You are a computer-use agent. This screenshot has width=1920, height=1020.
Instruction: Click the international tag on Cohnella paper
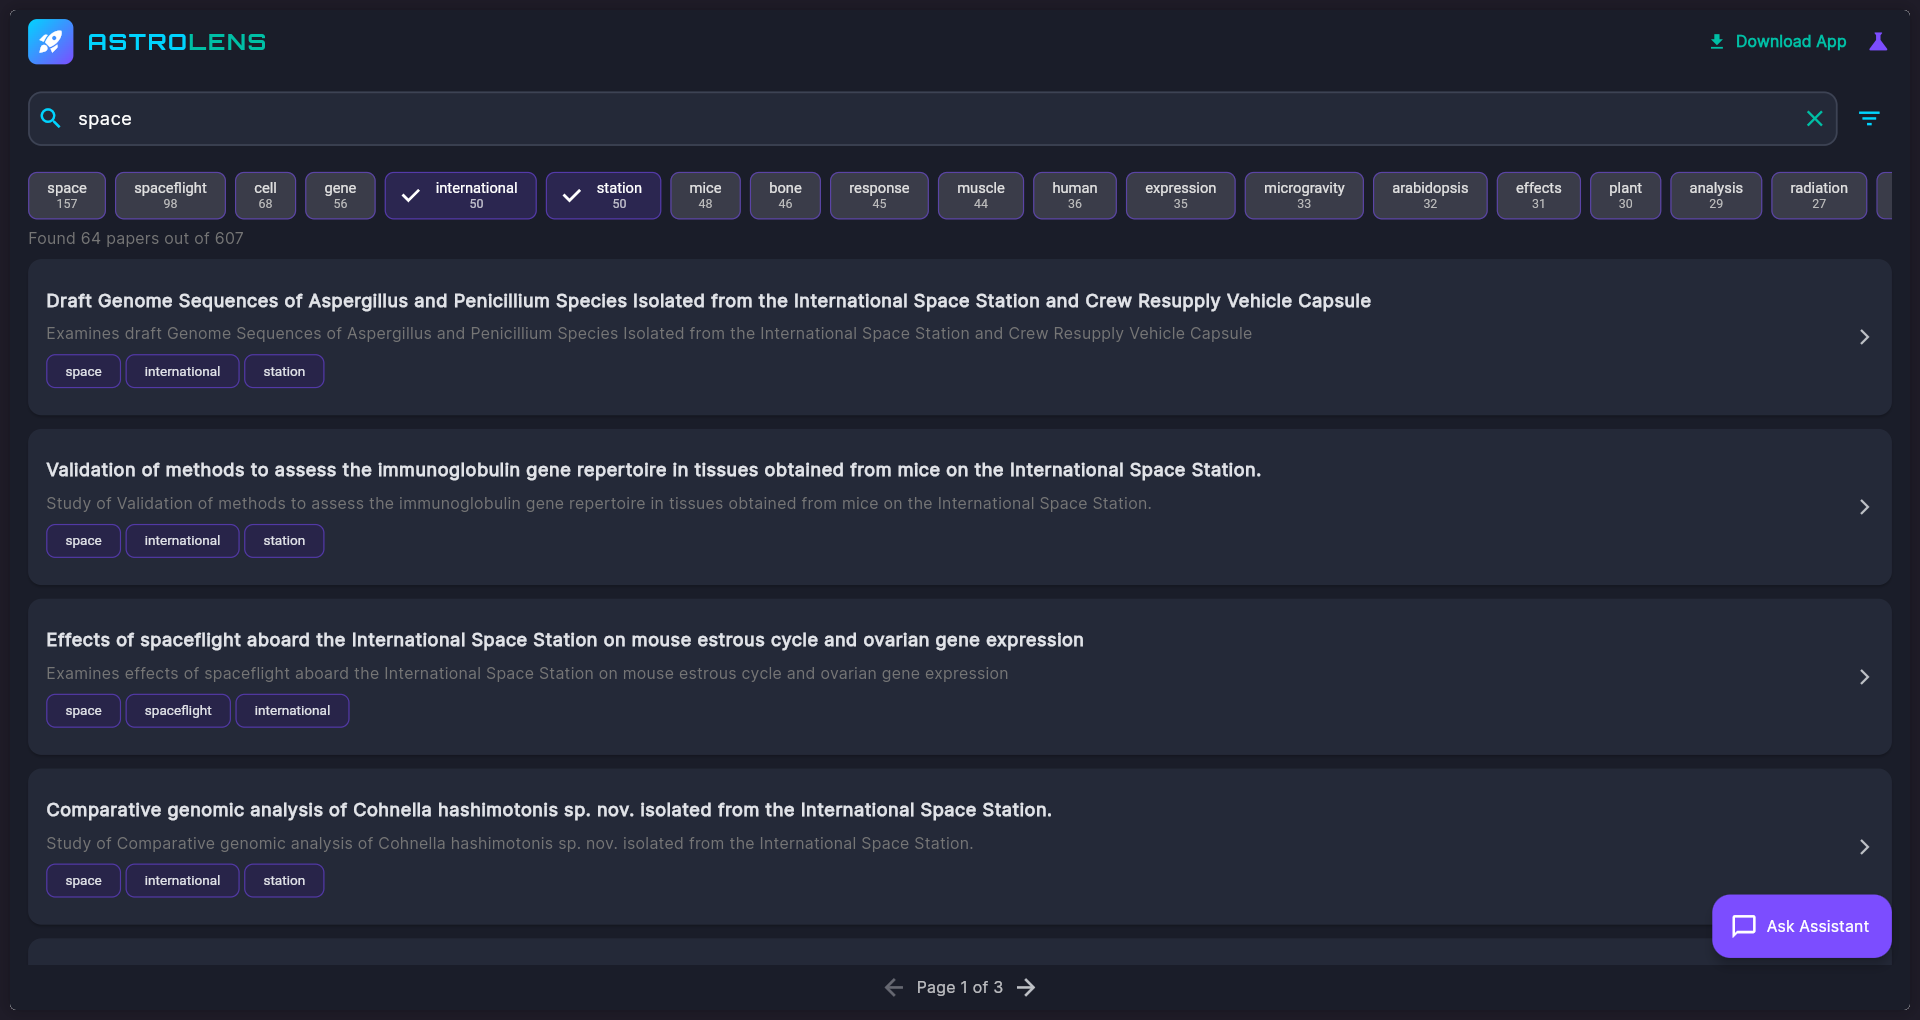point(182,881)
